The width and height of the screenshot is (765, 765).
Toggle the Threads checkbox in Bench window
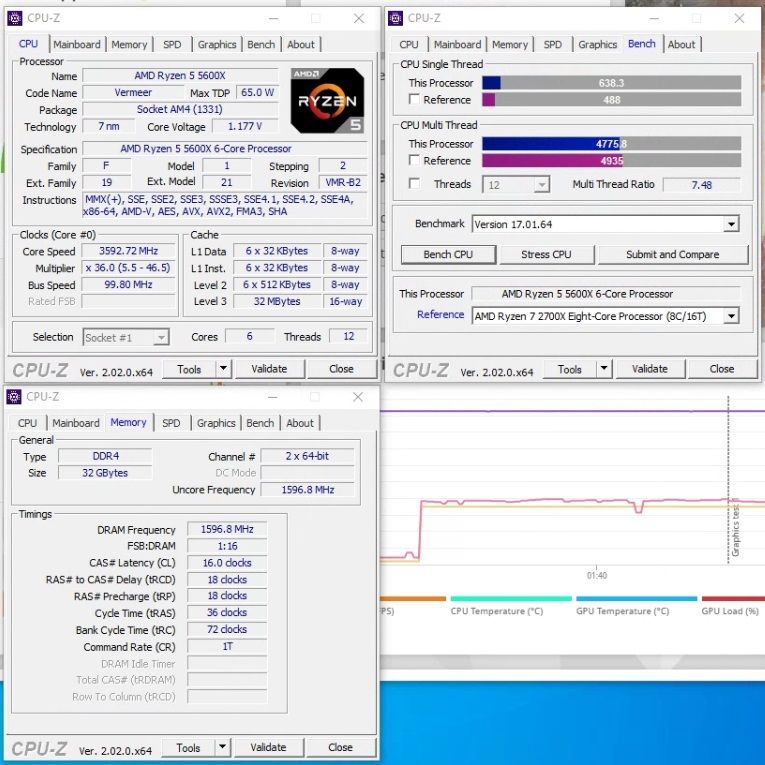point(414,184)
